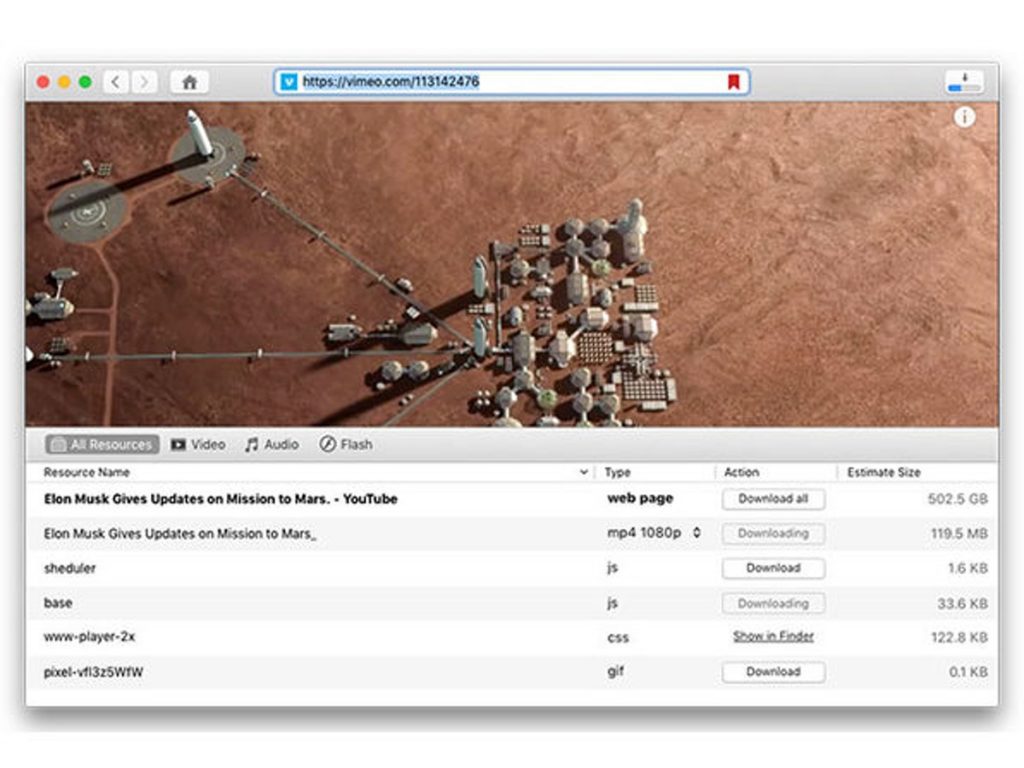Select the Flash filter tab
The image size is (1024, 768).
(346, 444)
